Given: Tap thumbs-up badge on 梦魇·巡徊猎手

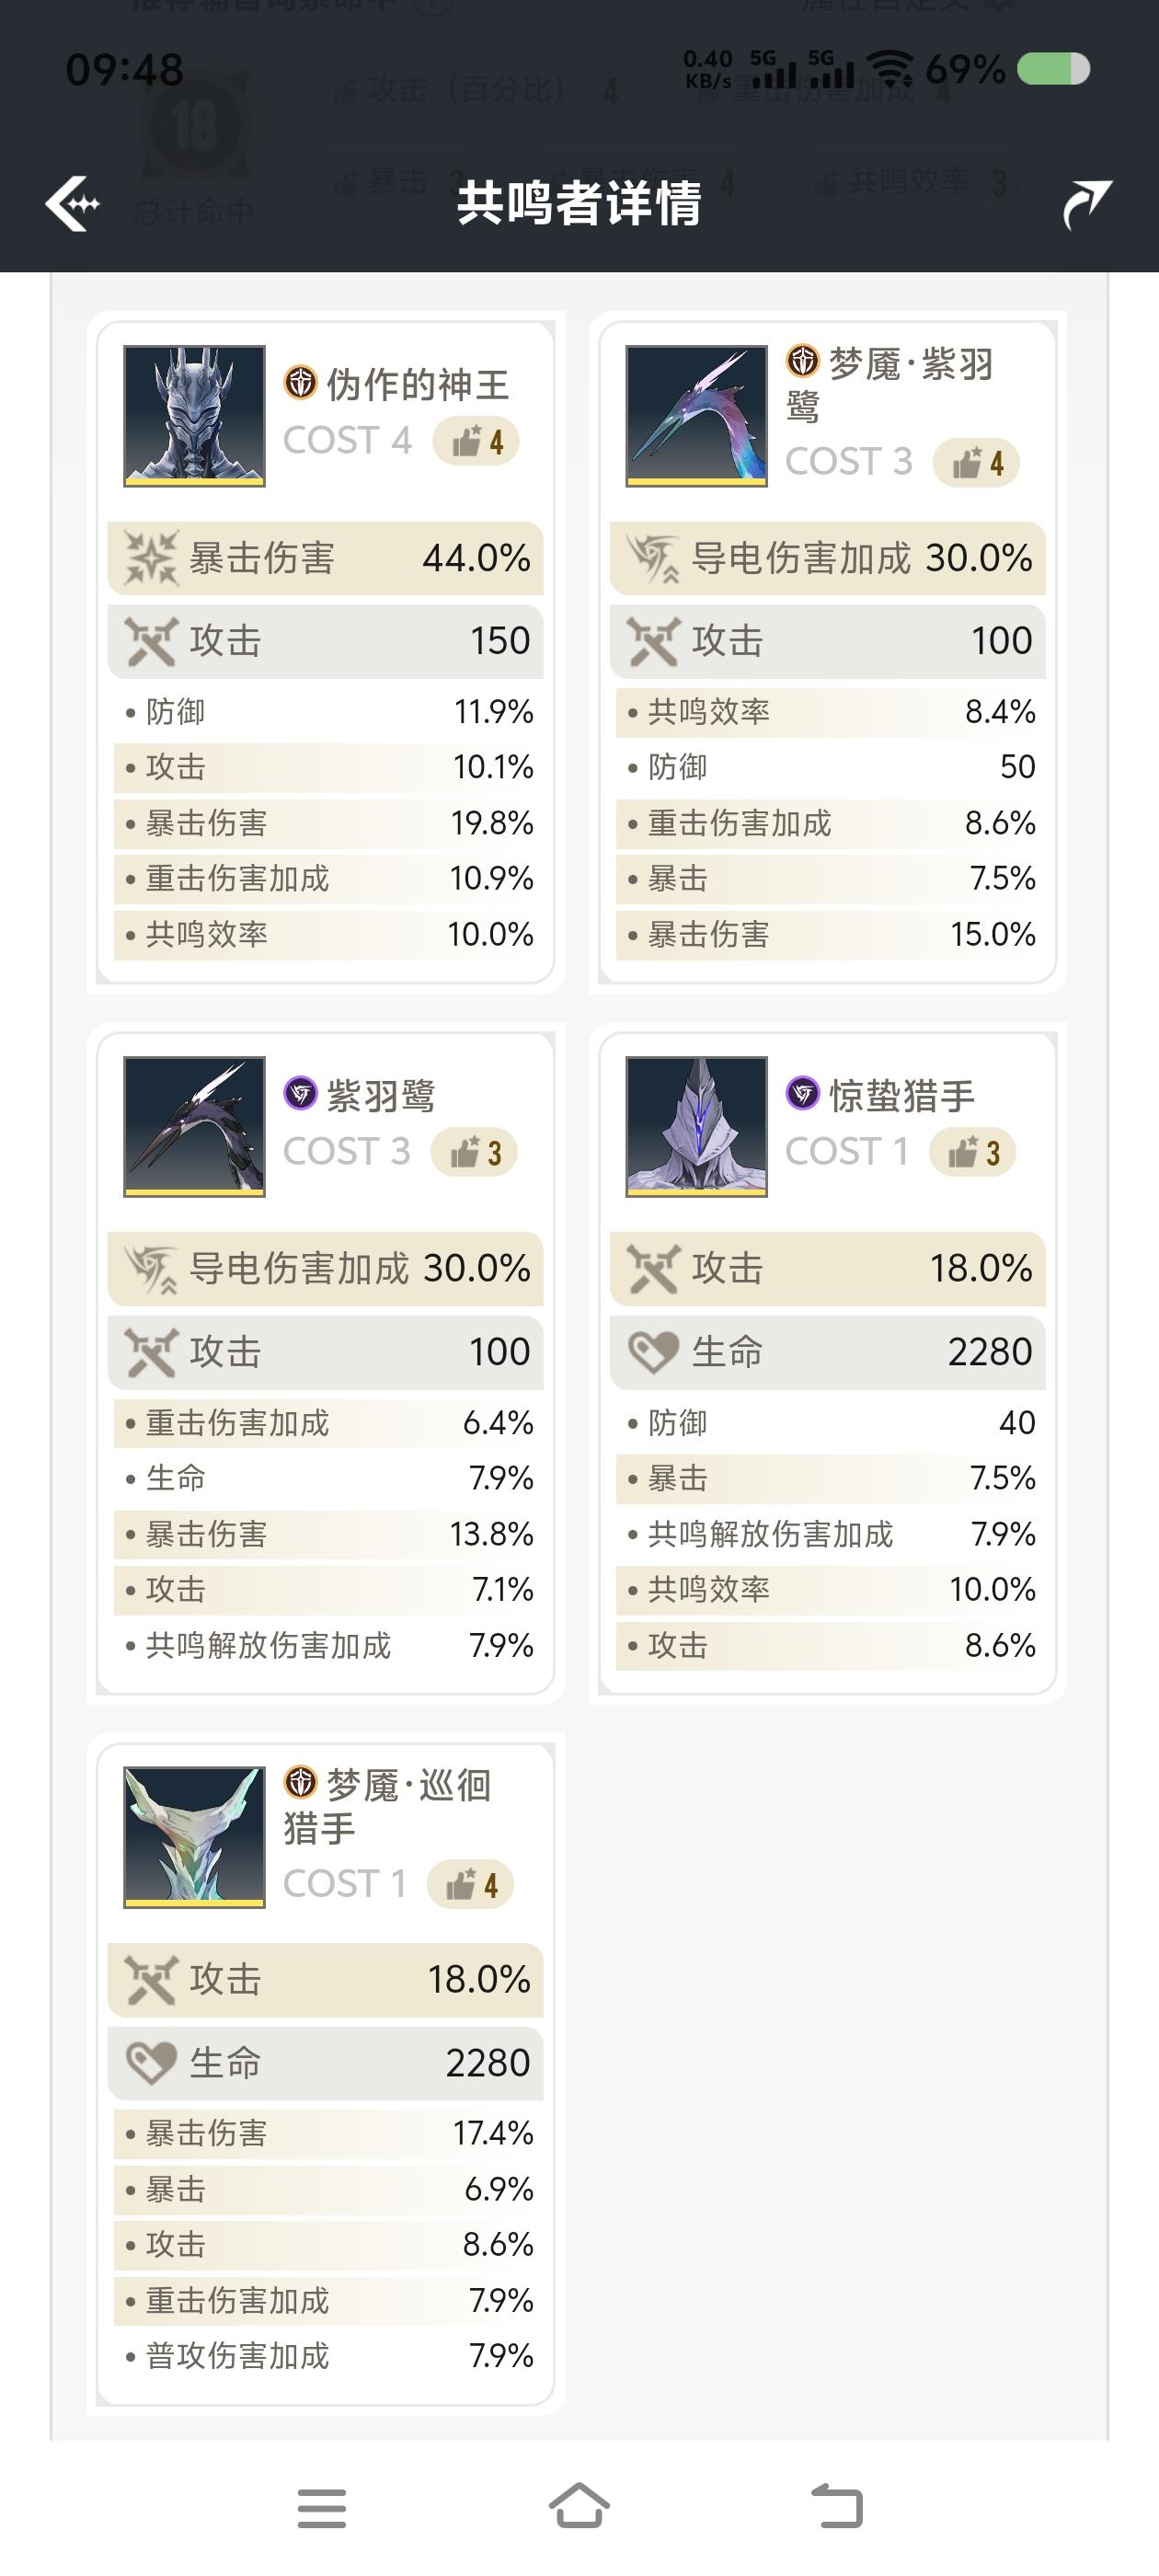Looking at the screenshot, I should coord(470,1885).
